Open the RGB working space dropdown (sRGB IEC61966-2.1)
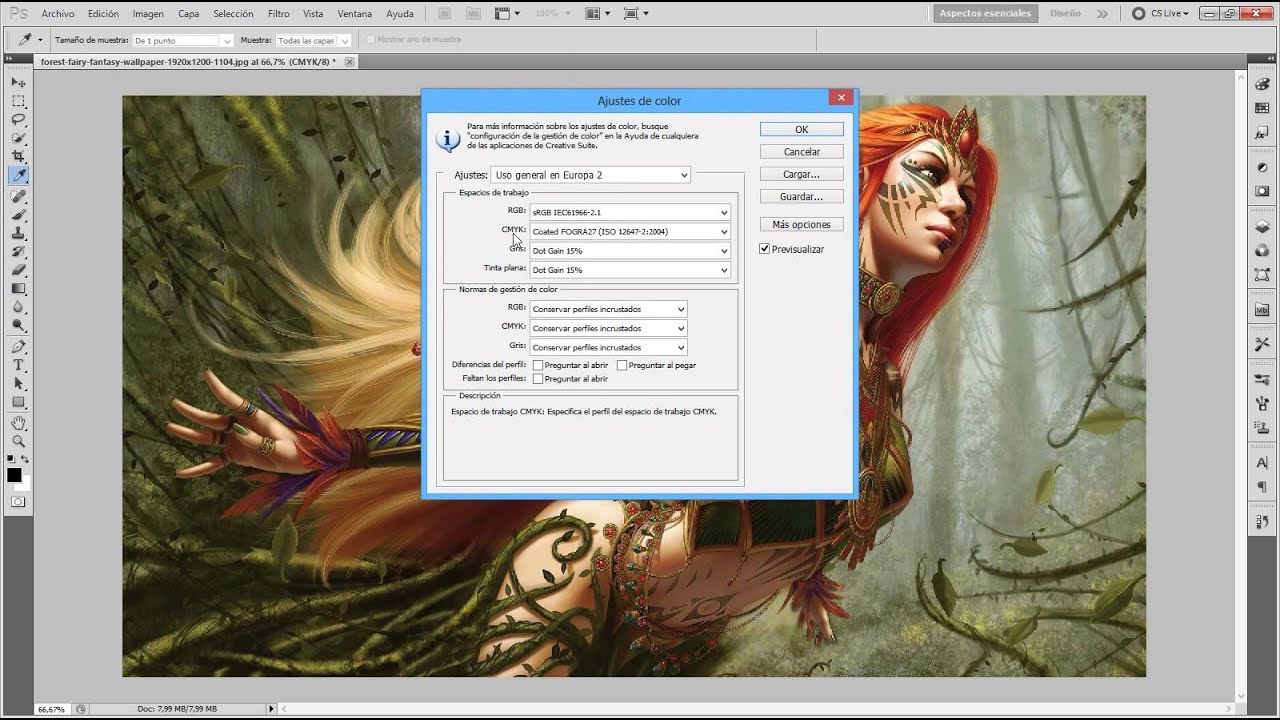Viewport: 1280px width, 720px height. 630,212
